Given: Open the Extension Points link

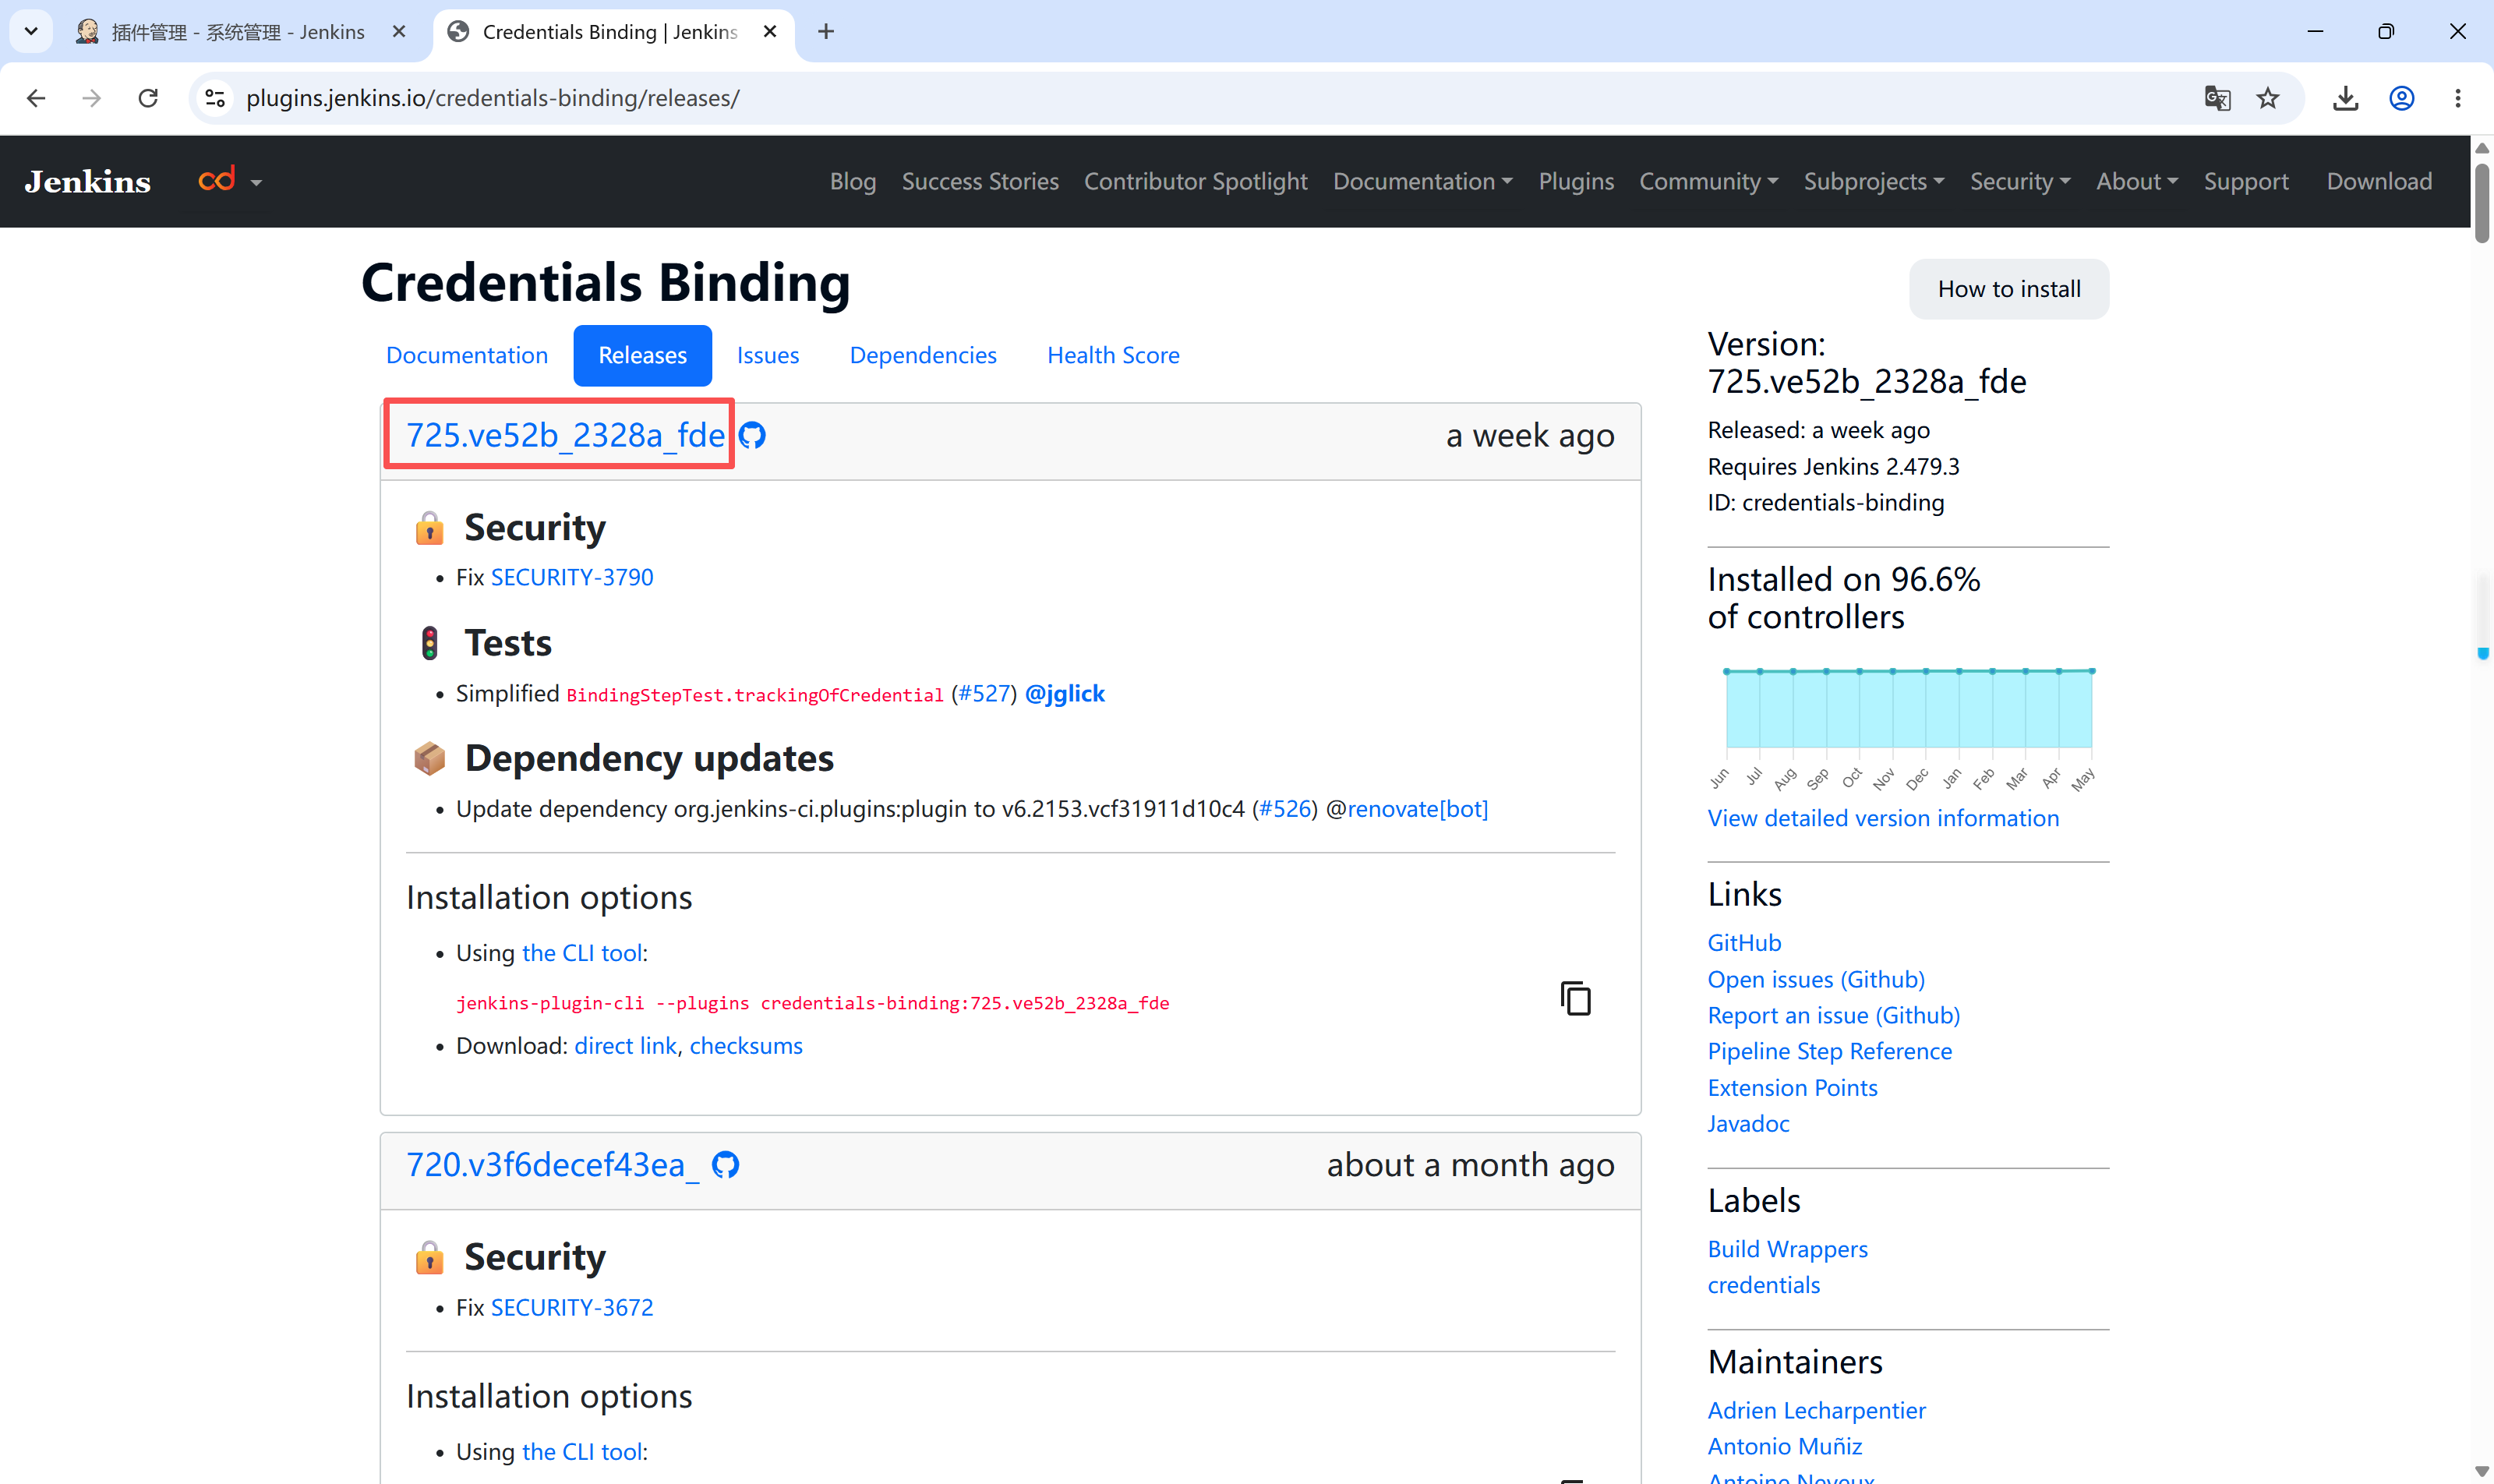Looking at the screenshot, I should click(x=1793, y=1088).
